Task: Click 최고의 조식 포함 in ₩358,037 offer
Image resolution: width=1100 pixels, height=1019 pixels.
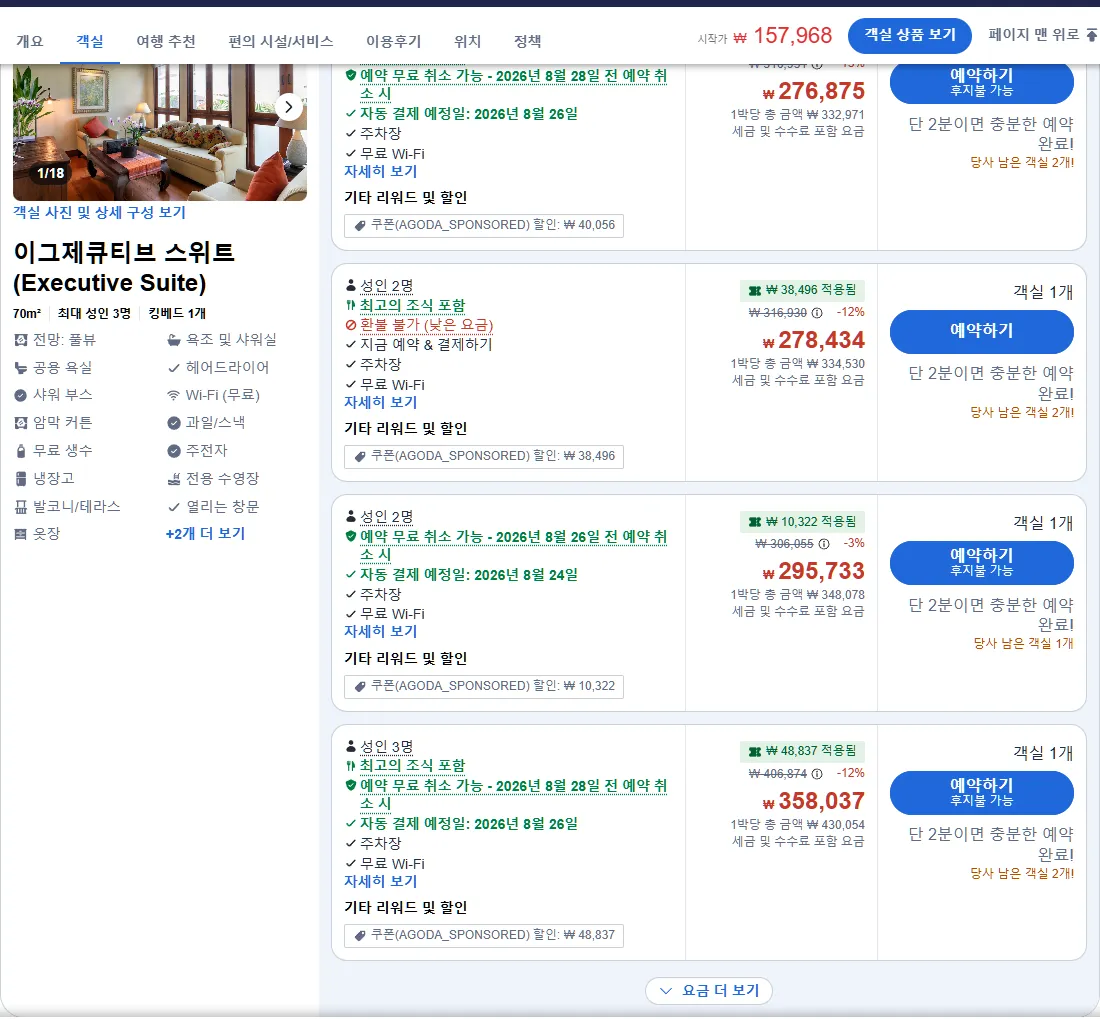Action: 412,766
